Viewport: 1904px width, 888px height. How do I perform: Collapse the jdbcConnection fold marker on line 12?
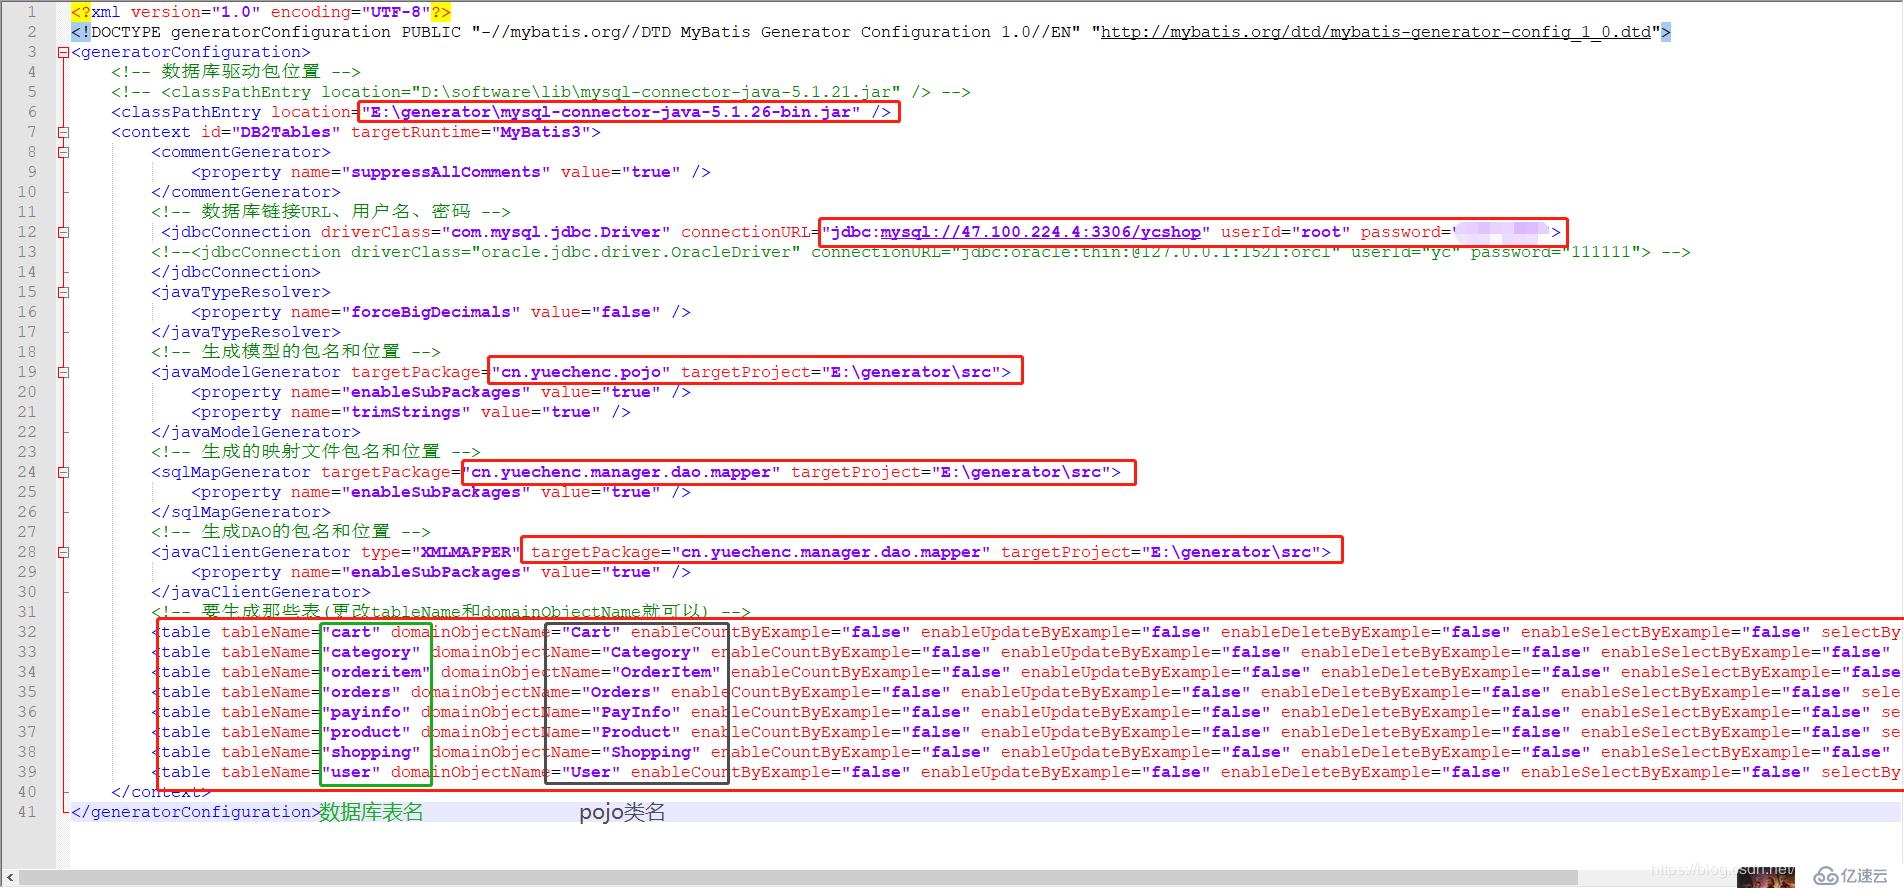pyautogui.click(x=64, y=232)
